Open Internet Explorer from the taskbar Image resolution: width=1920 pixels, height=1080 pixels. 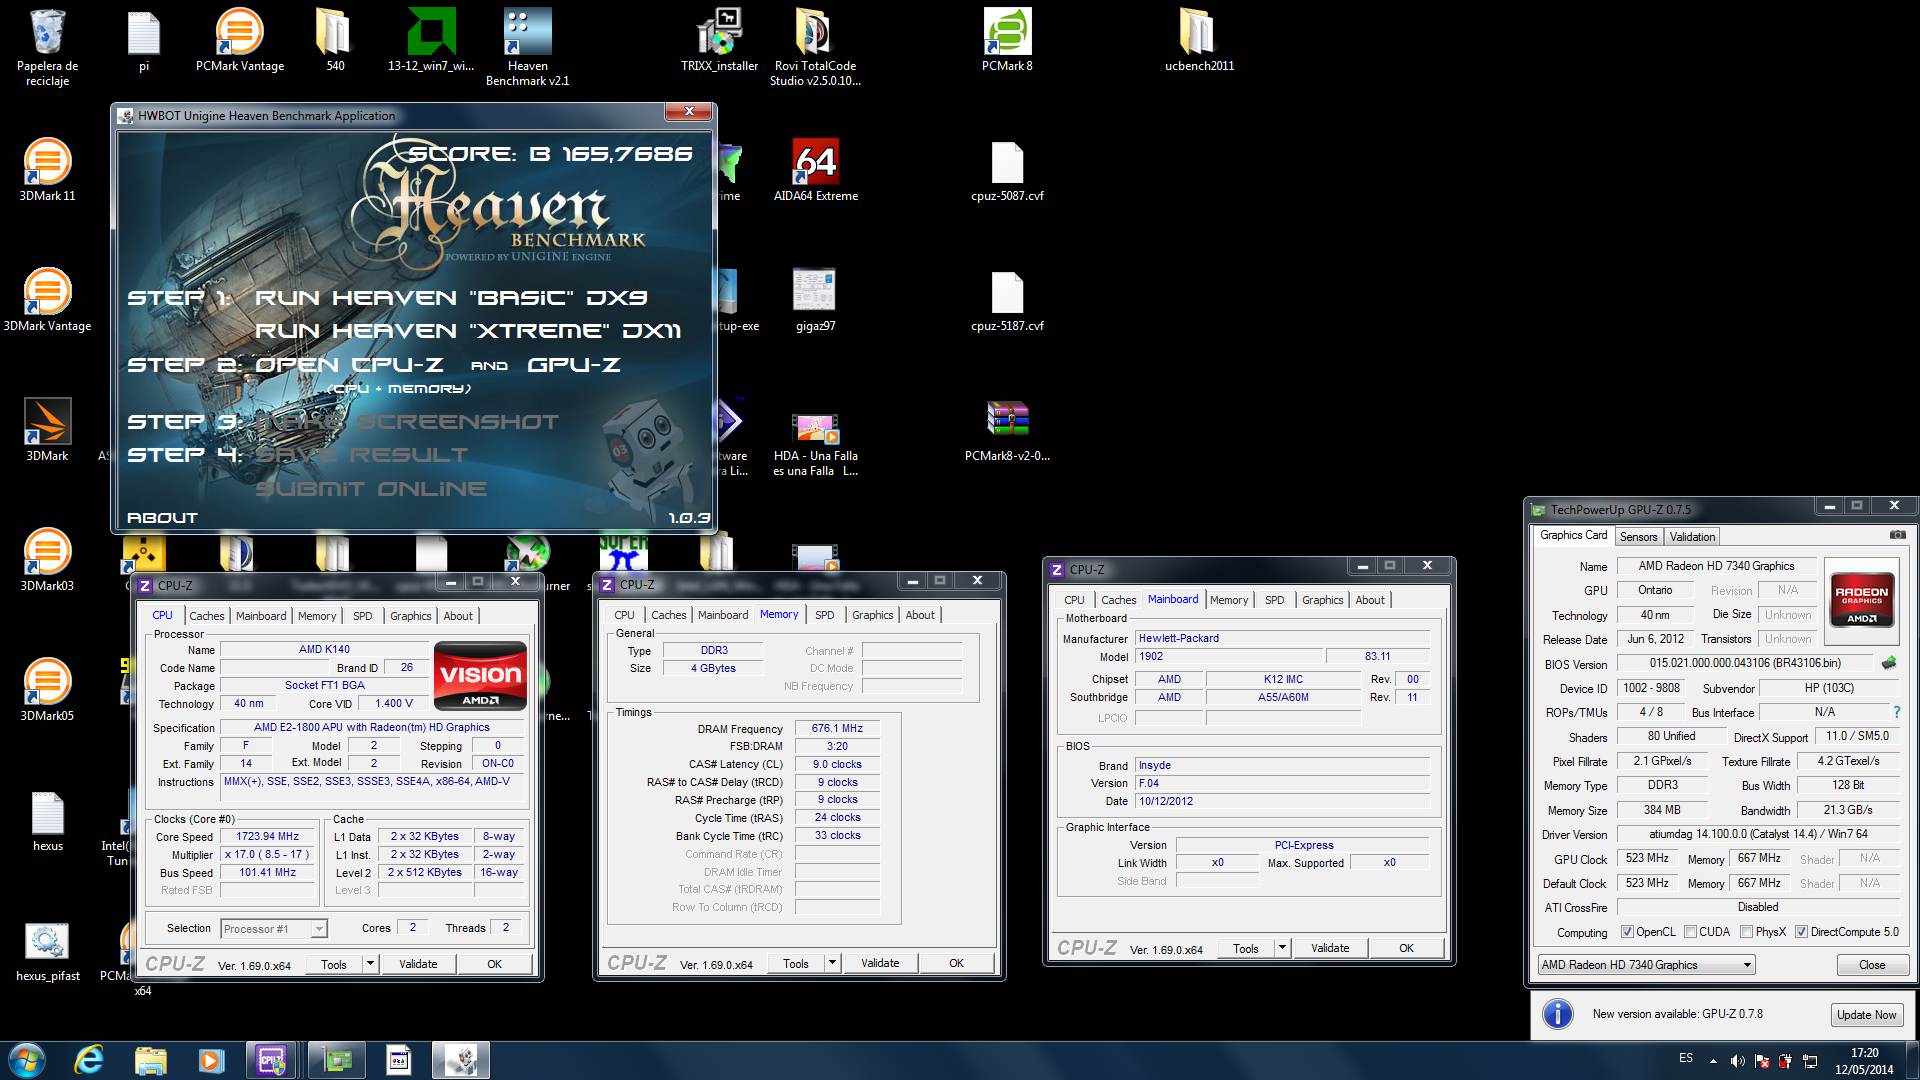pyautogui.click(x=89, y=1059)
